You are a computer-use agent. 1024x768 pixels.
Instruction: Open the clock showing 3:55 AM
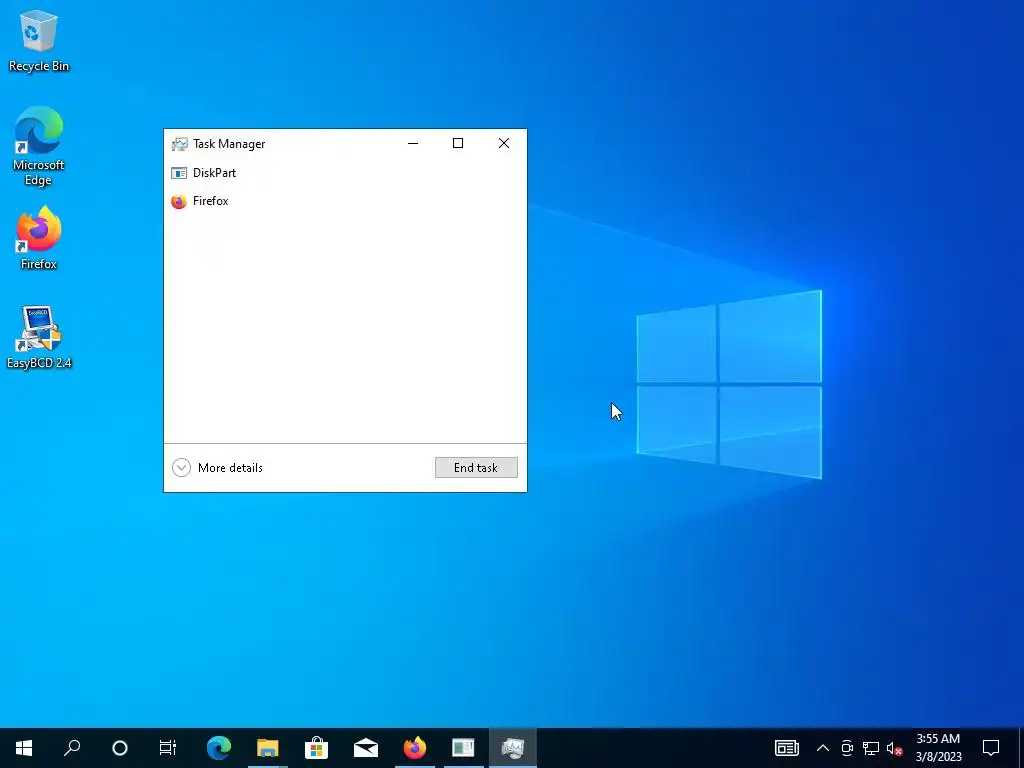pos(938,748)
